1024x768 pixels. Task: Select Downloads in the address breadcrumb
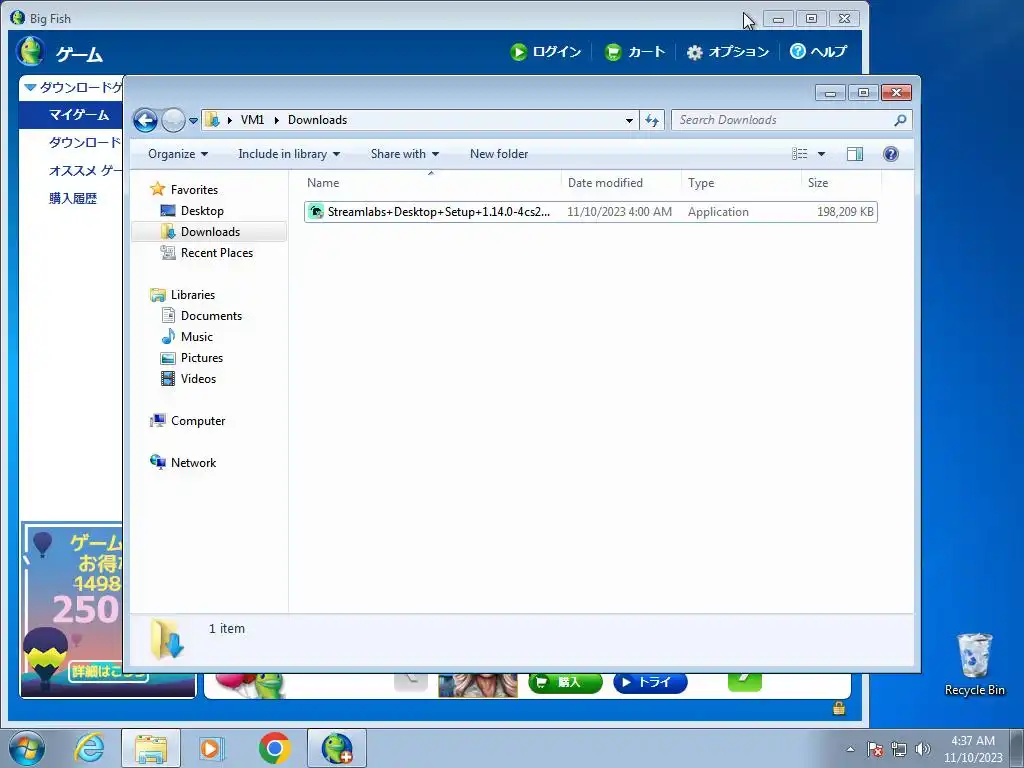317,120
